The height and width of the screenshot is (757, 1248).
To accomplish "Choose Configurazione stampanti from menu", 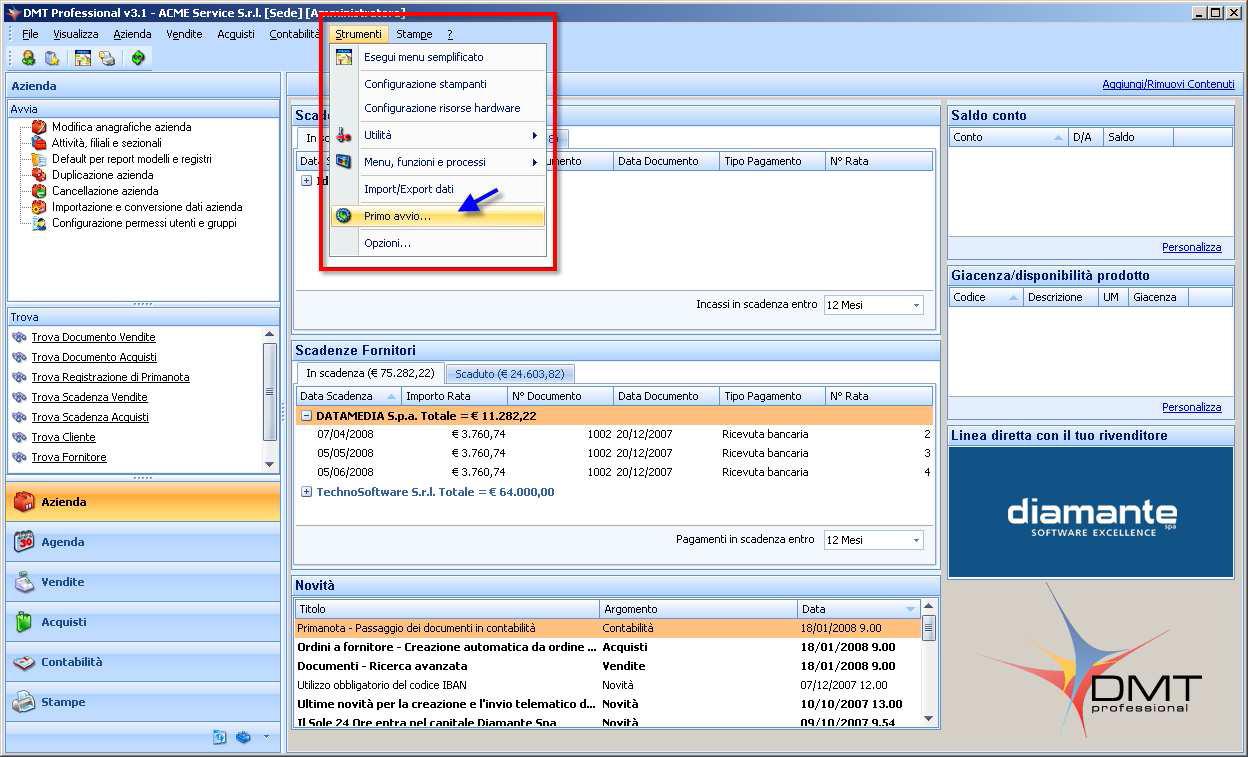I will (x=439, y=84).
